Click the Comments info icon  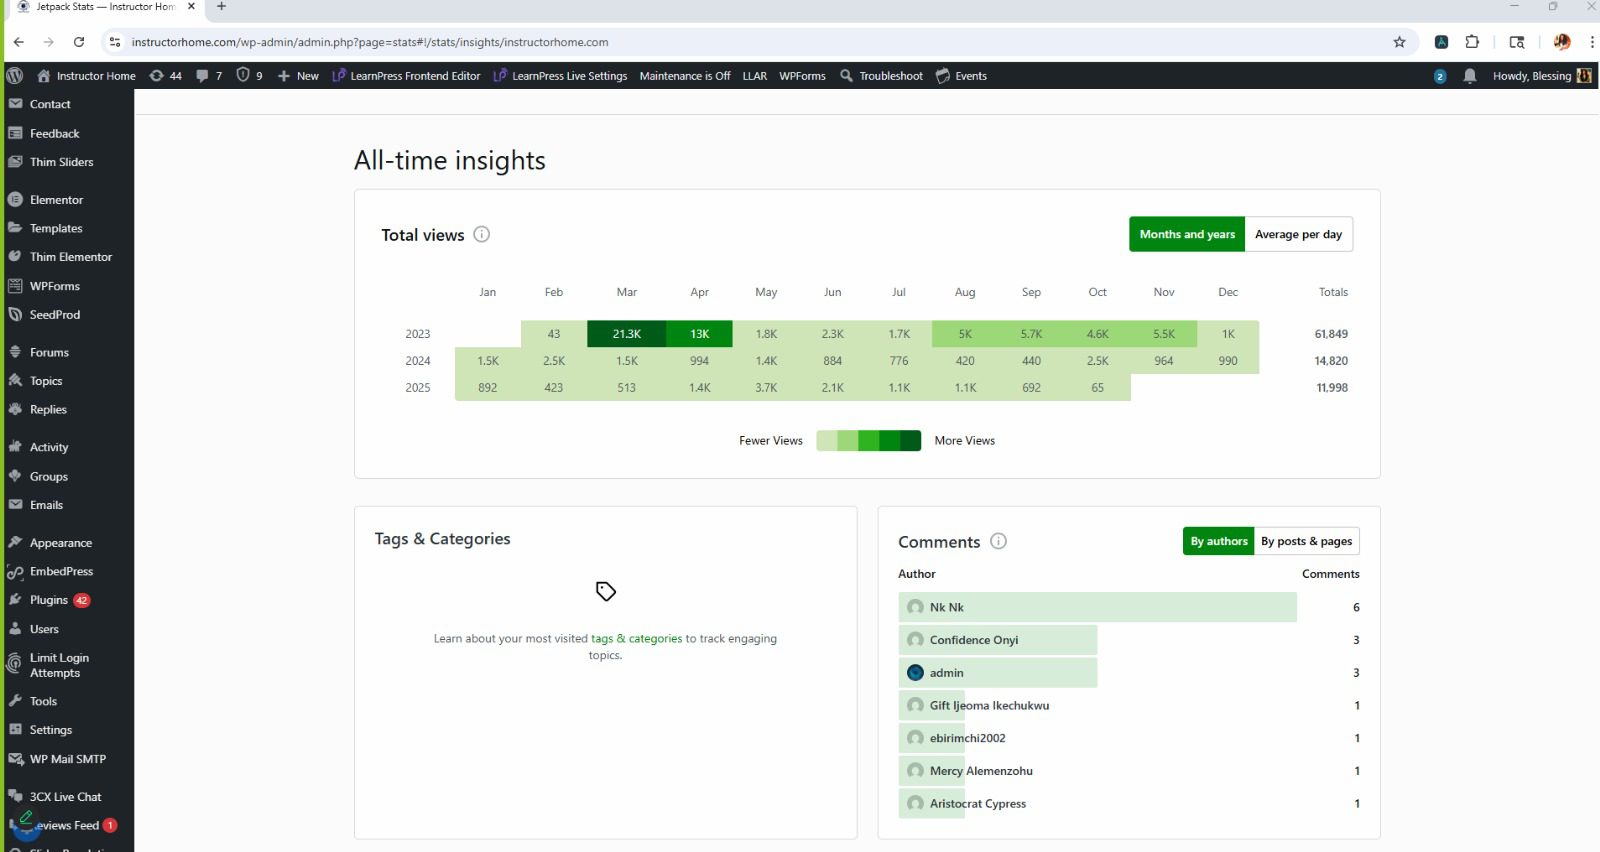998,541
